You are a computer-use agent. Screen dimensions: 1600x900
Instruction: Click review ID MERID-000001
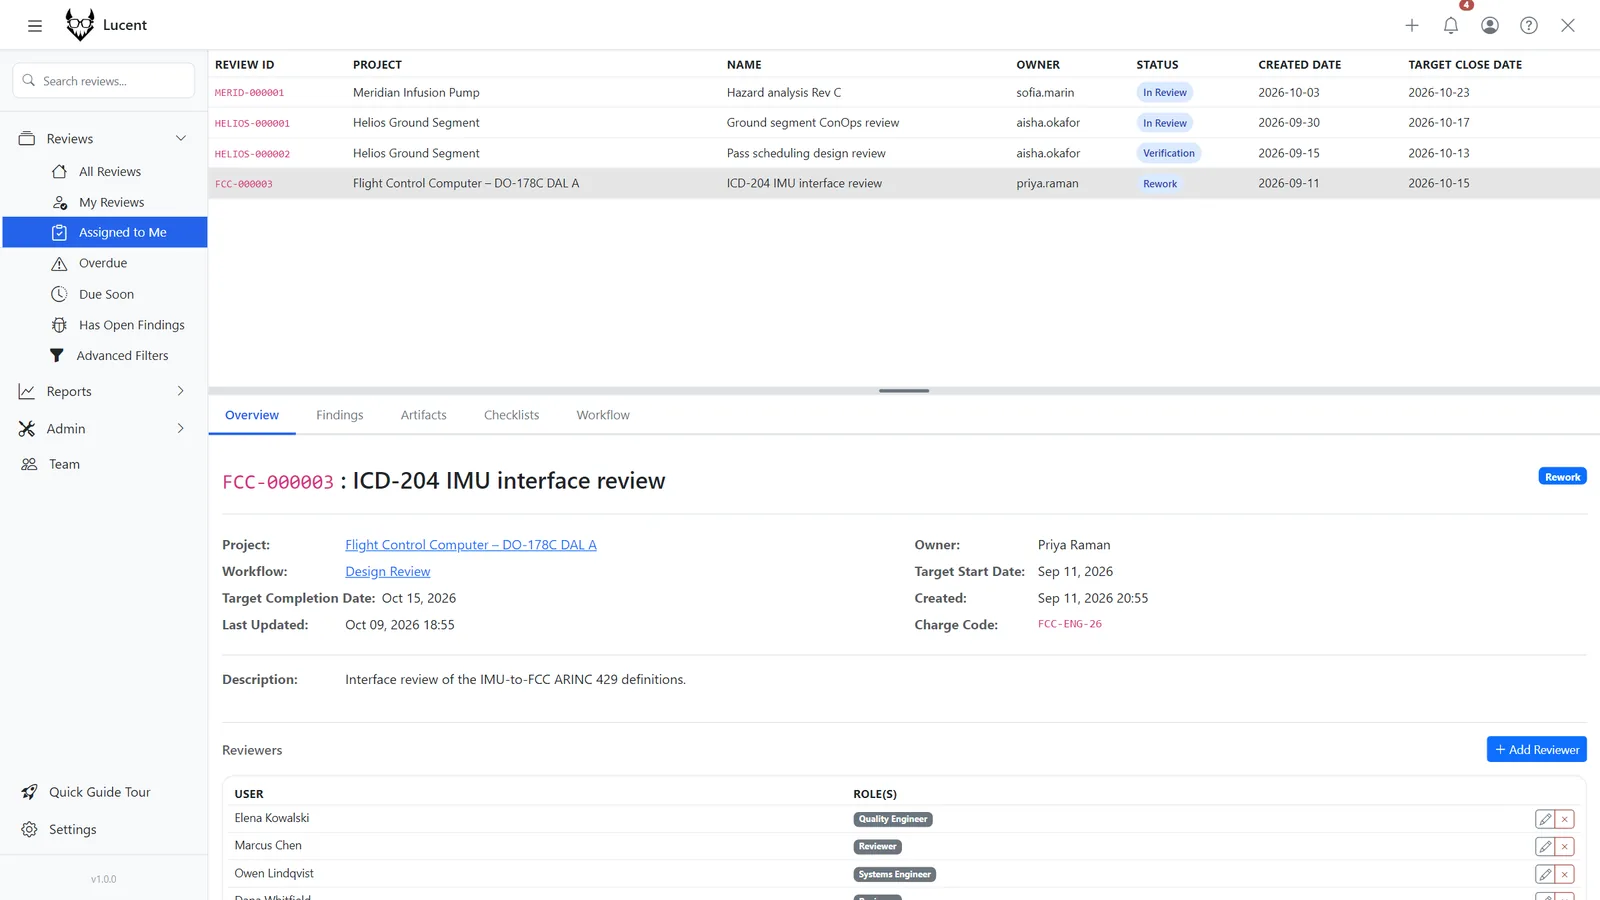[x=250, y=93]
